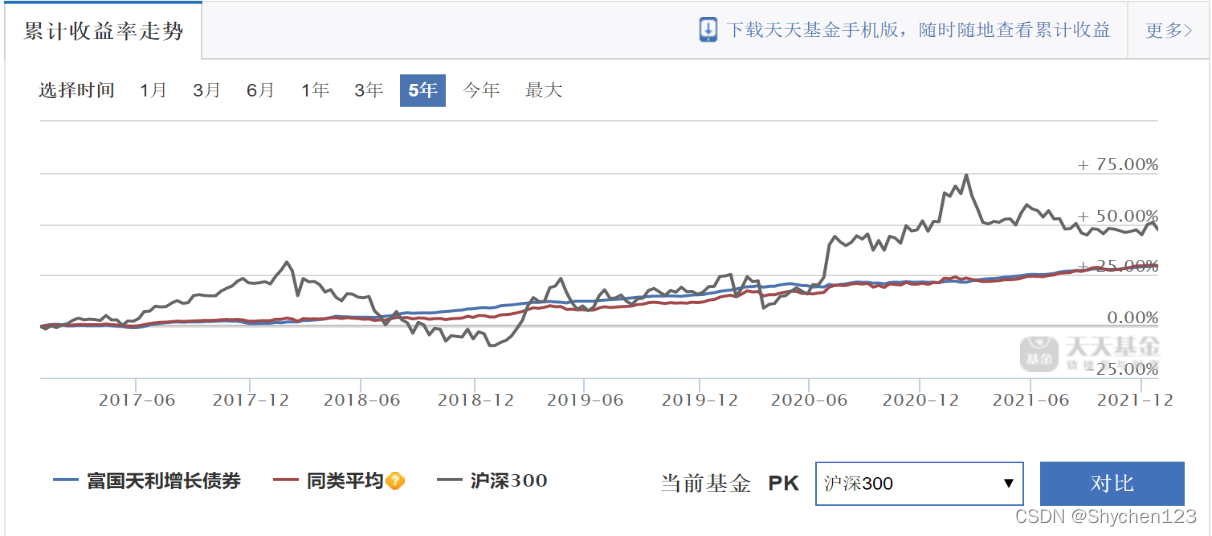Toggle the 沪深300 legend series
This screenshot has height=536, width=1212.
click(493, 481)
